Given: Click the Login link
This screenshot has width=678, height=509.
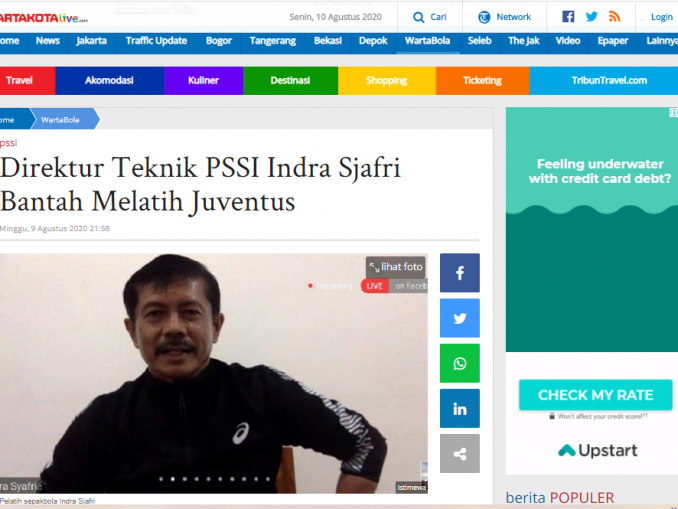Looking at the screenshot, I should coord(662,17).
